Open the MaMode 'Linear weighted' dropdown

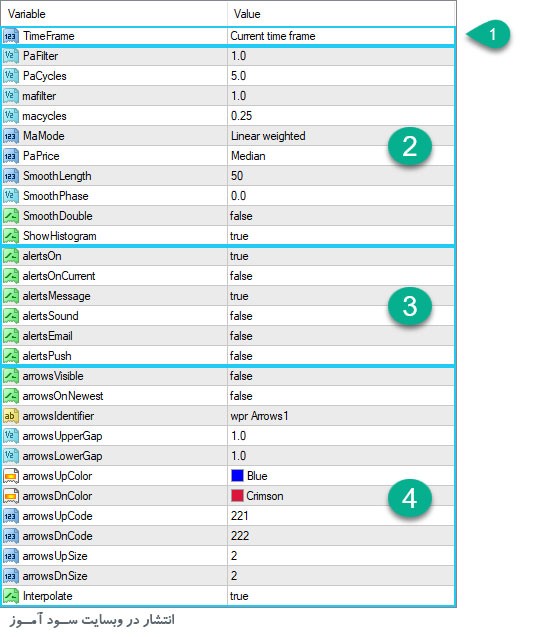click(340, 136)
